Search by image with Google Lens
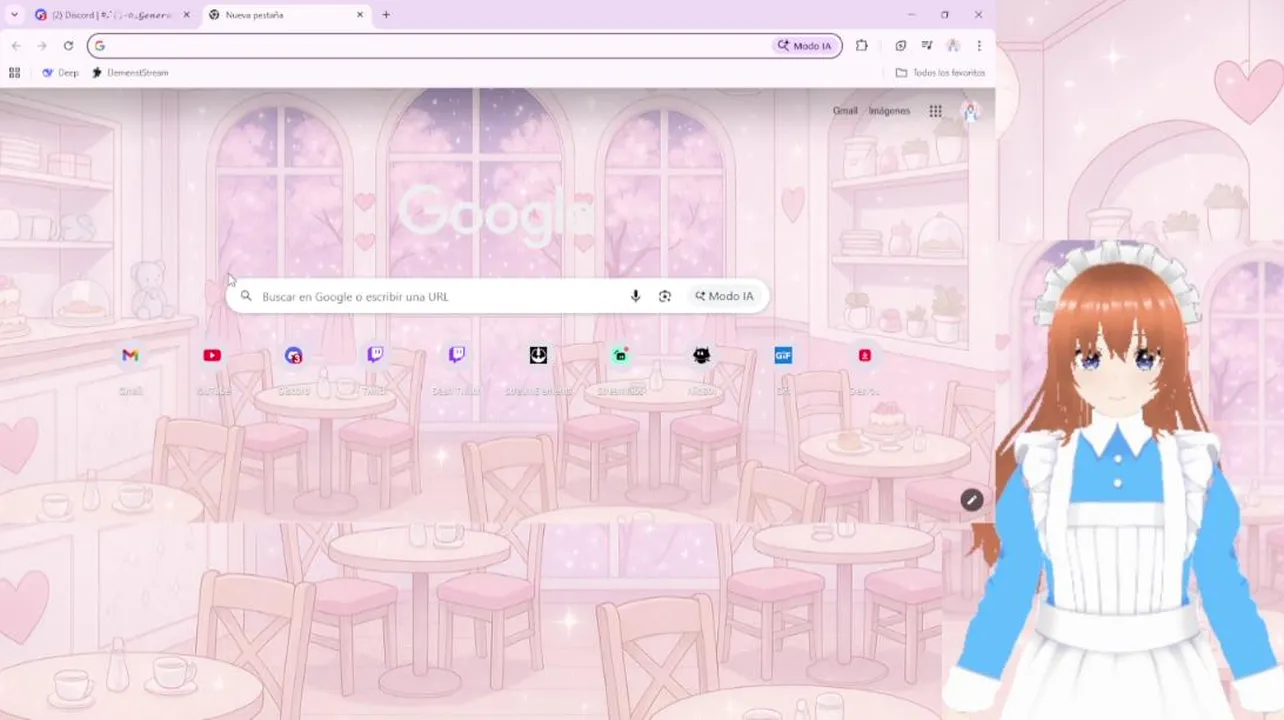 (664, 296)
